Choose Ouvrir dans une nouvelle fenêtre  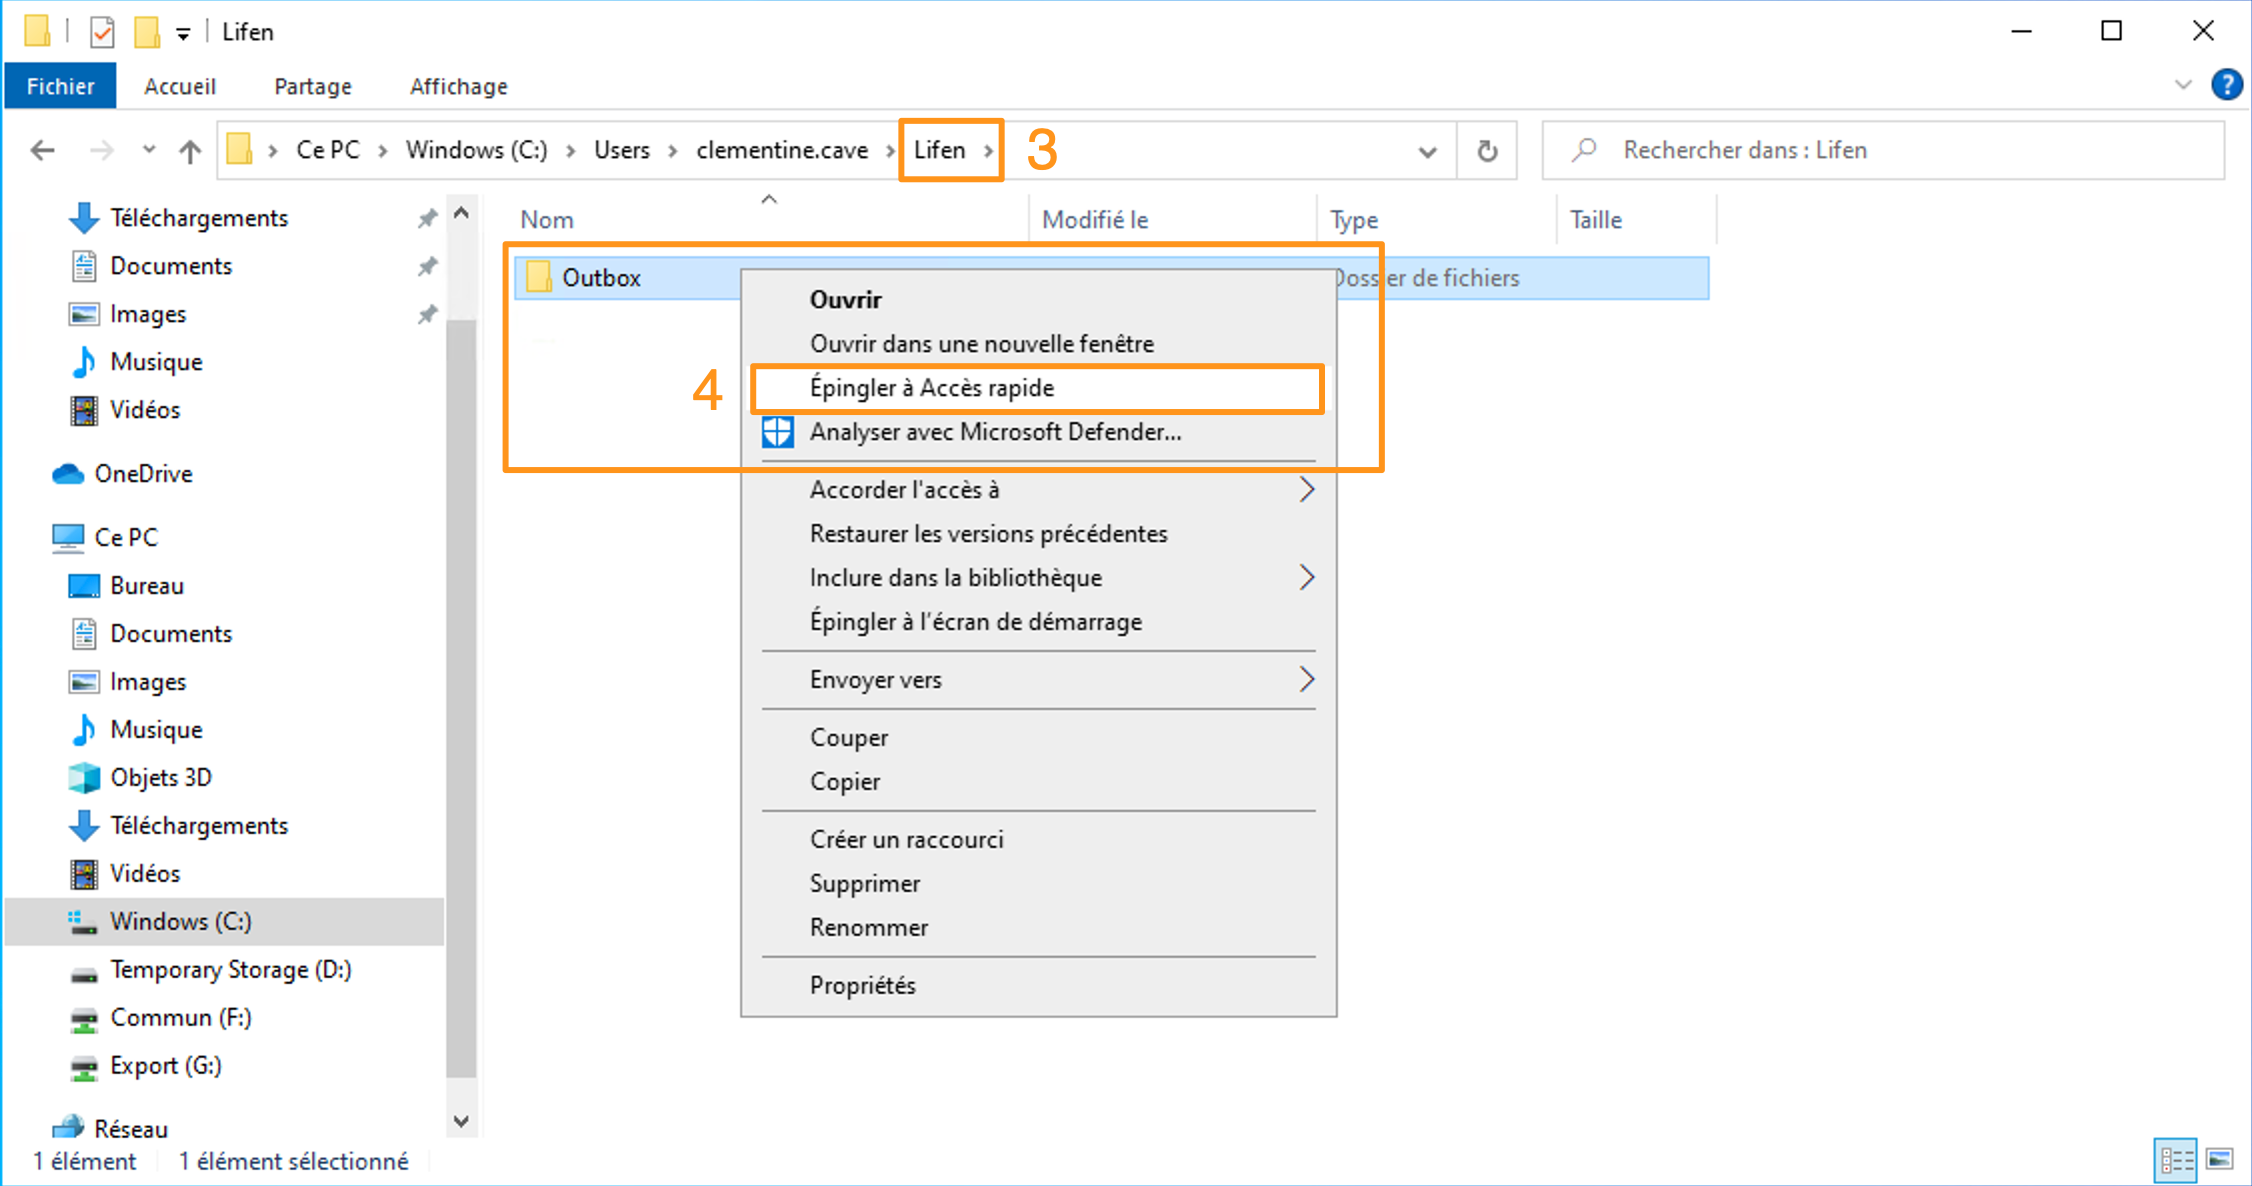point(1038,344)
